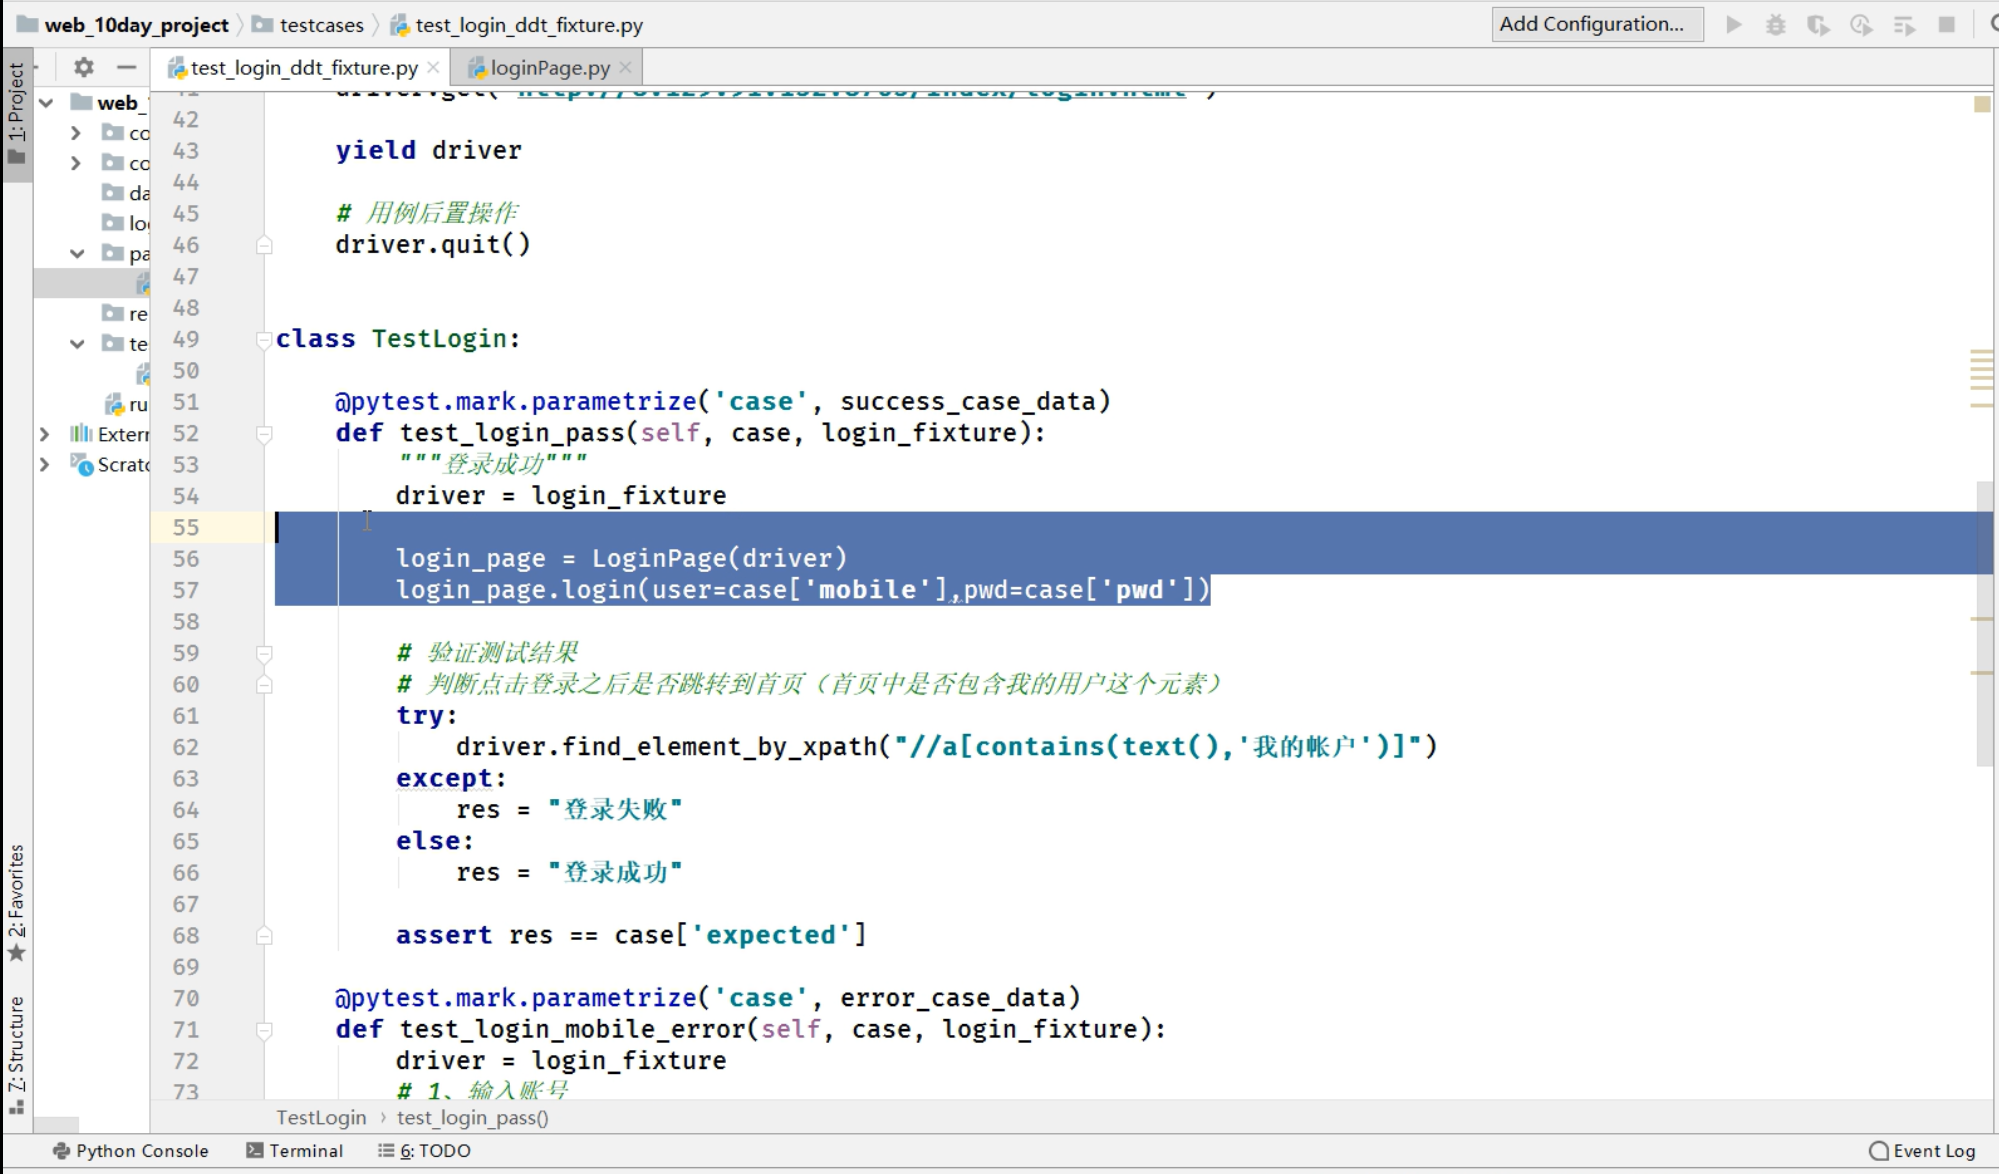
Task: Hide project panel with minus icon
Action: [126, 67]
